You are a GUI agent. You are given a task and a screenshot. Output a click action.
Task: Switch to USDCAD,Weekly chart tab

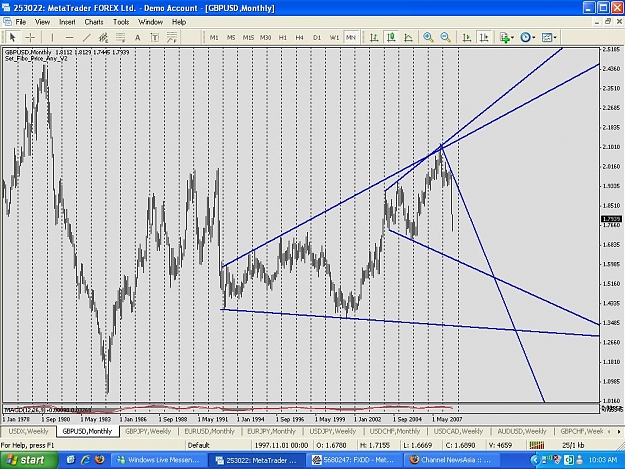[458, 432]
